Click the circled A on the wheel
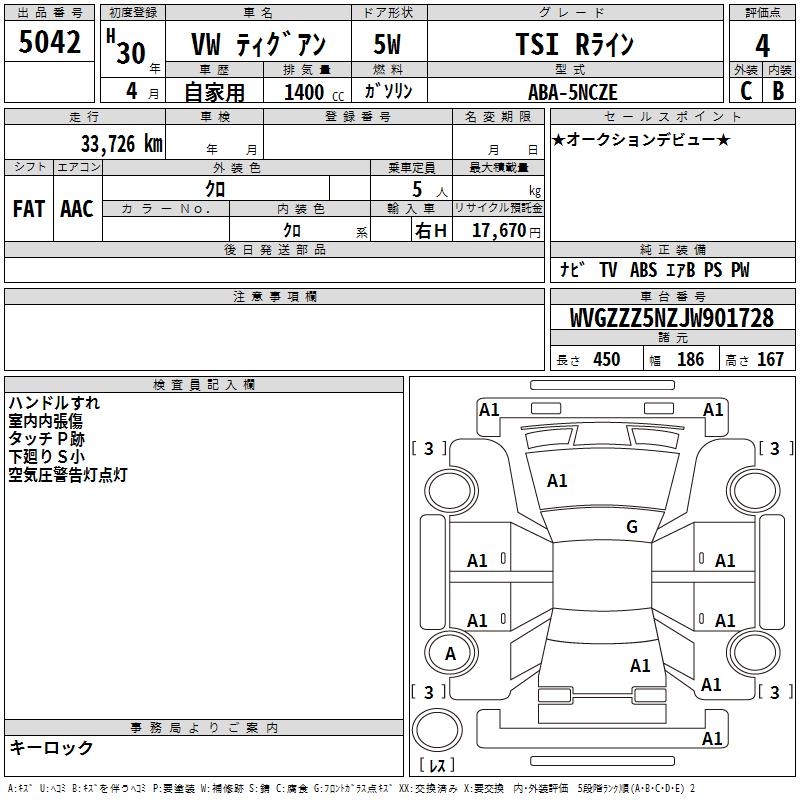The height and width of the screenshot is (800, 800). (450, 654)
